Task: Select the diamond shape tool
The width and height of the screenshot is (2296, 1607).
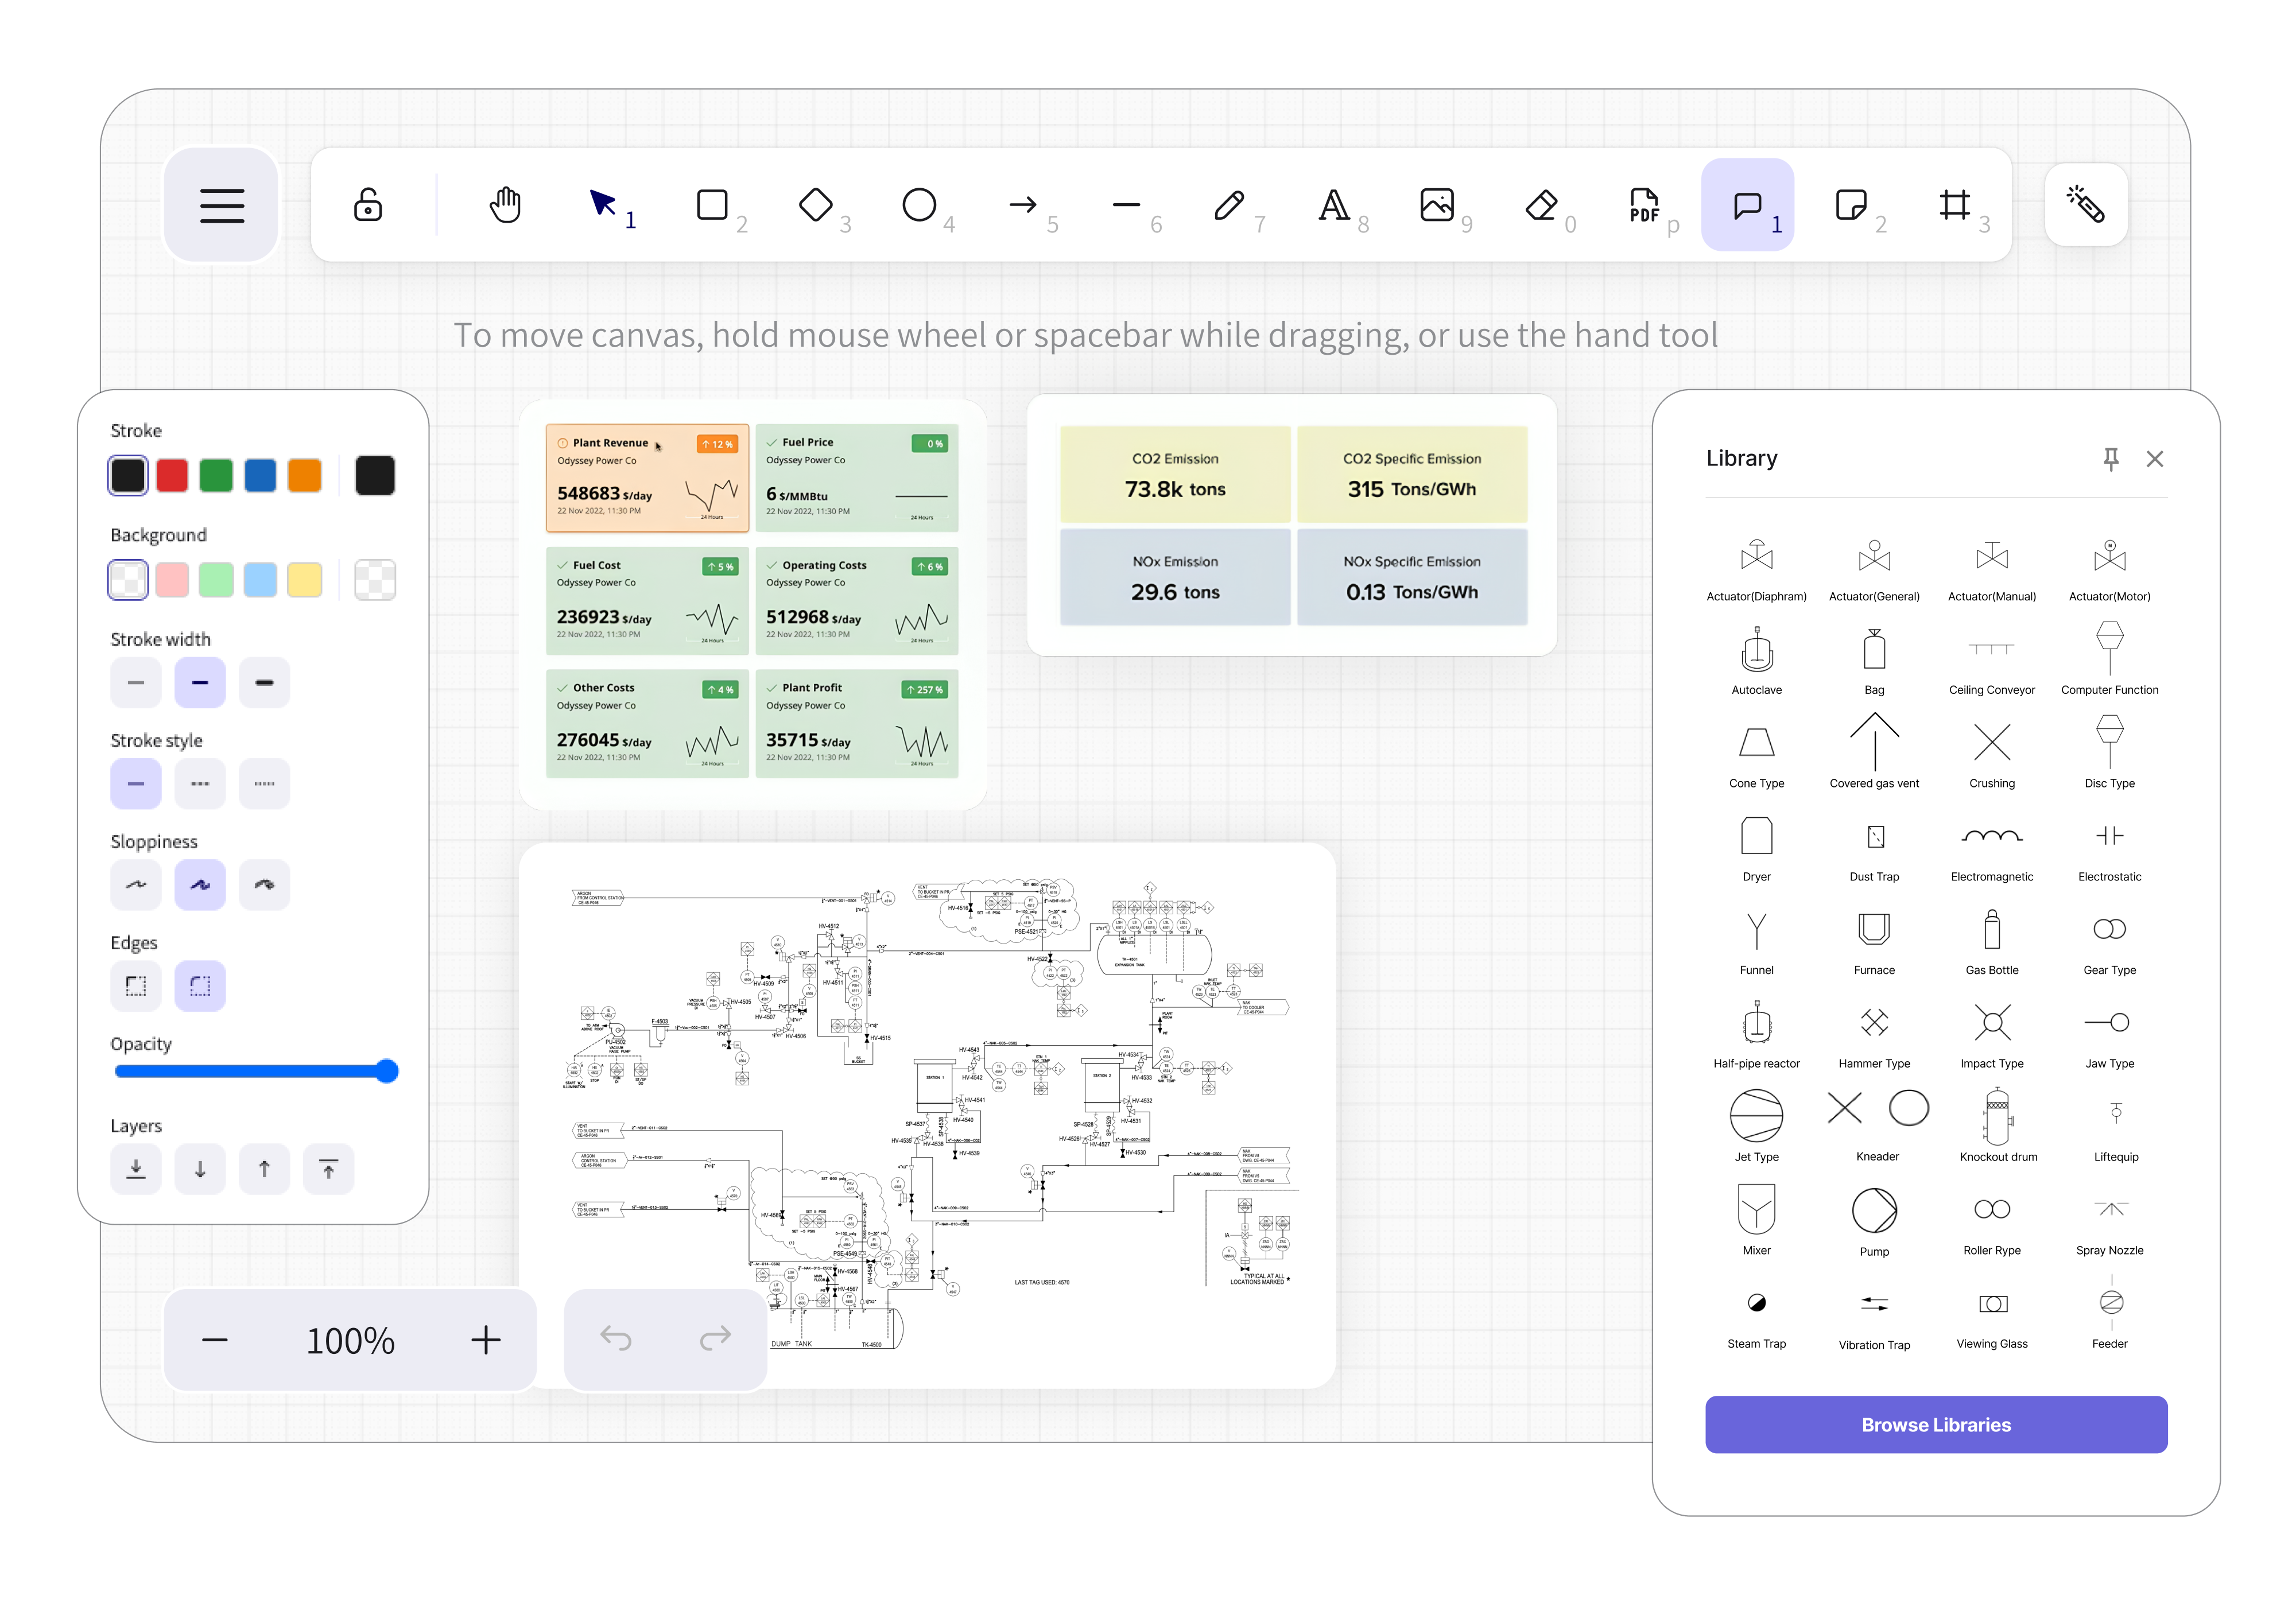Action: pos(816,205)
